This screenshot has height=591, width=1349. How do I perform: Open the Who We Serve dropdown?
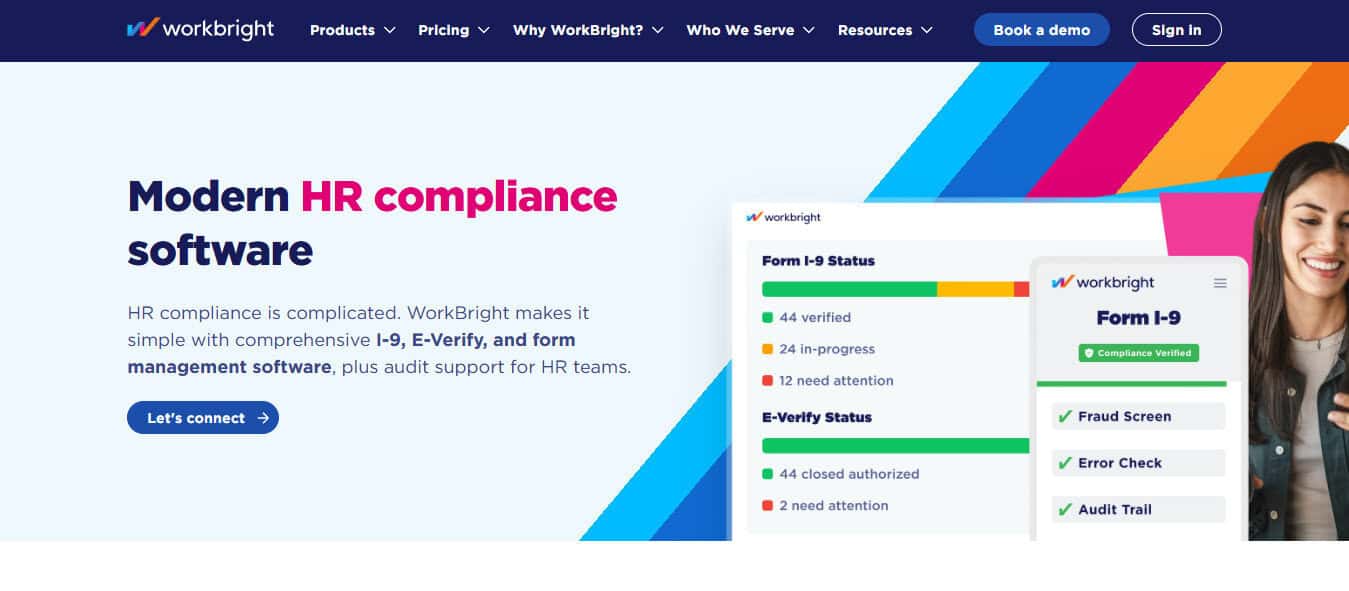(x=751, y=30)
